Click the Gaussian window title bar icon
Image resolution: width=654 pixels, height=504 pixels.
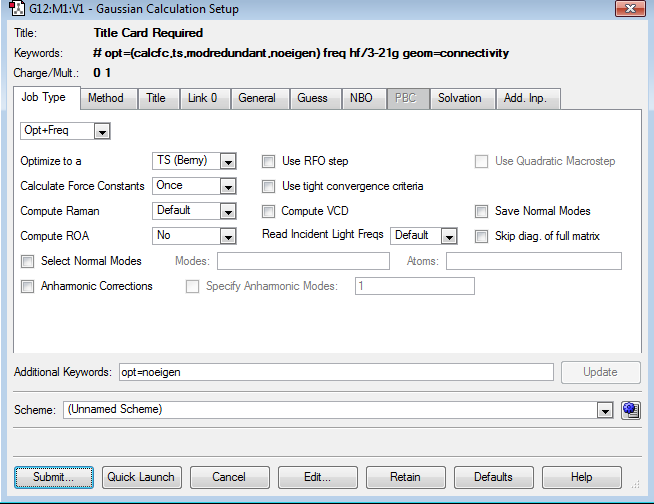17,9
